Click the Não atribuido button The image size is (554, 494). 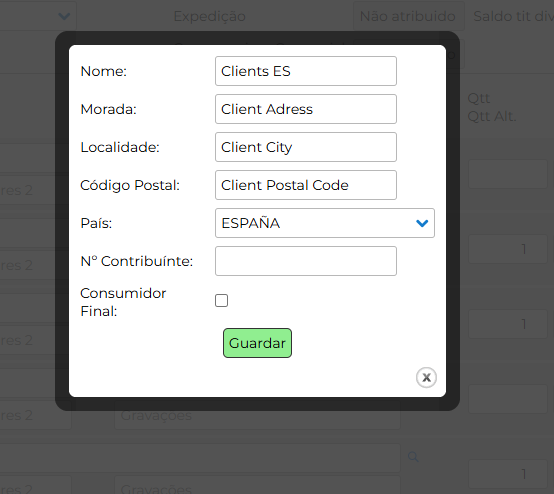click(x=408, y=16)
